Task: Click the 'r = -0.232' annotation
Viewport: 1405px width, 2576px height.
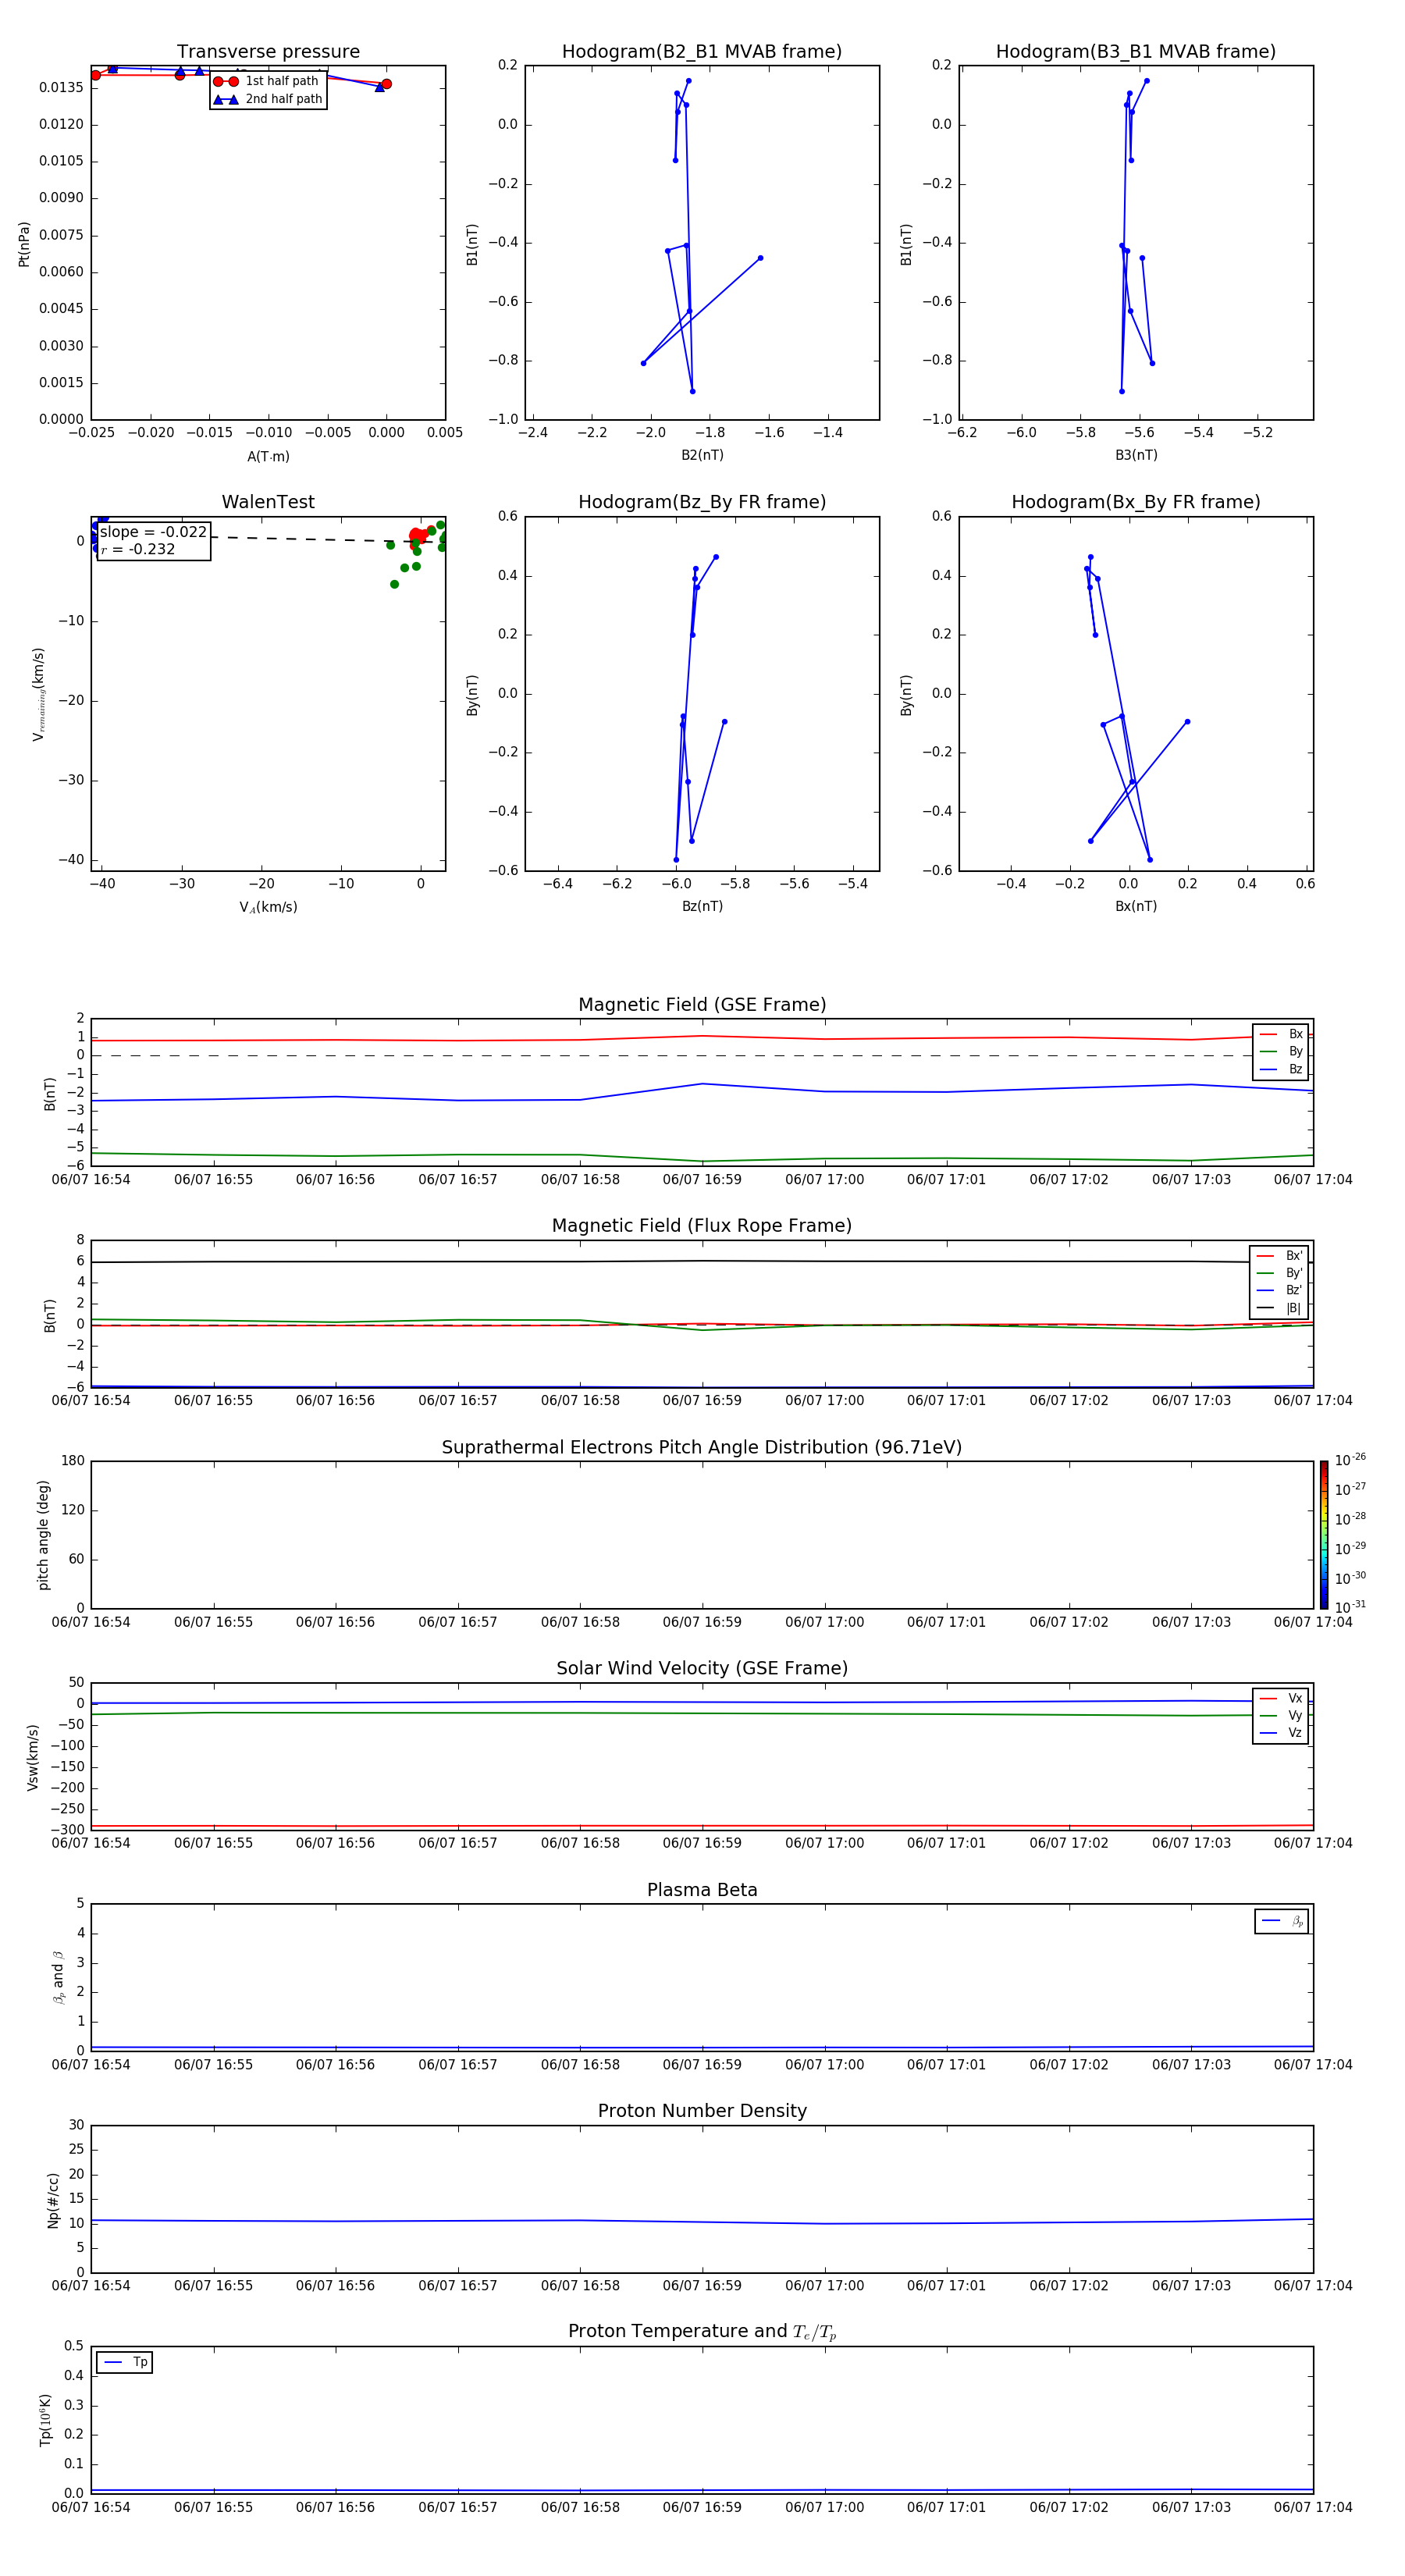Action: 138,549
